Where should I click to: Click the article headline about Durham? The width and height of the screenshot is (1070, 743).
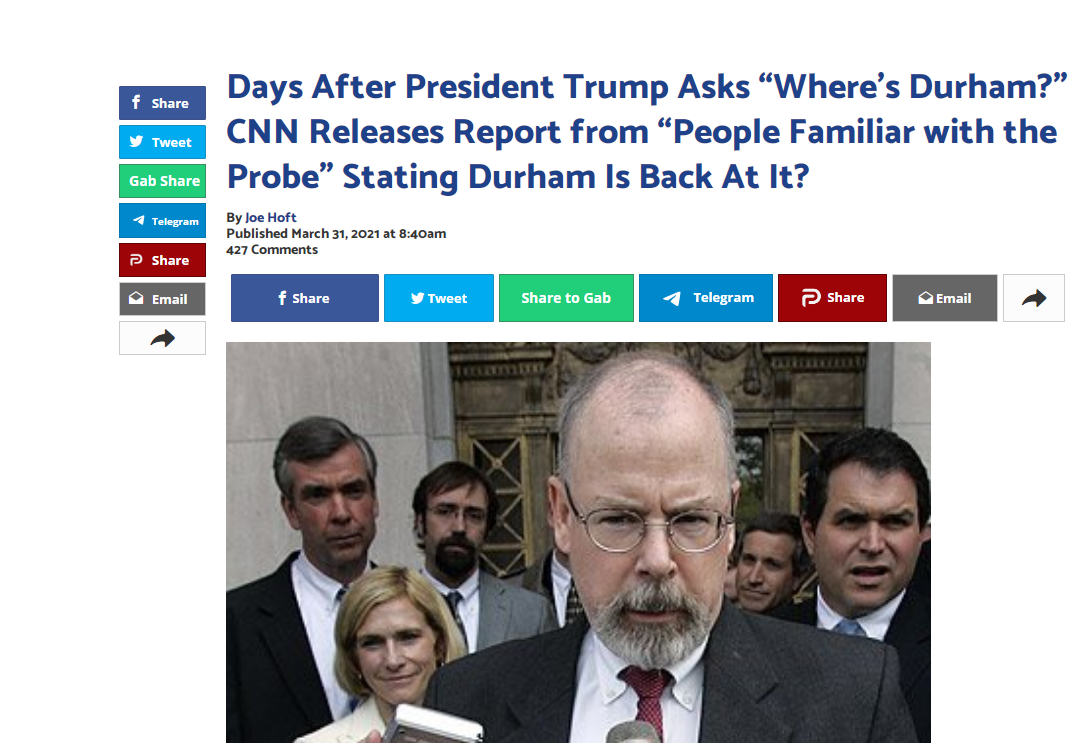tap(646, 132)
